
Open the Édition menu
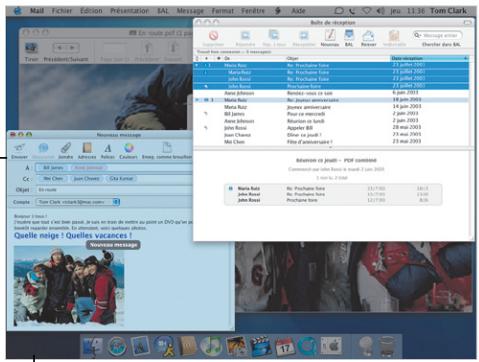tap(91, 11)
